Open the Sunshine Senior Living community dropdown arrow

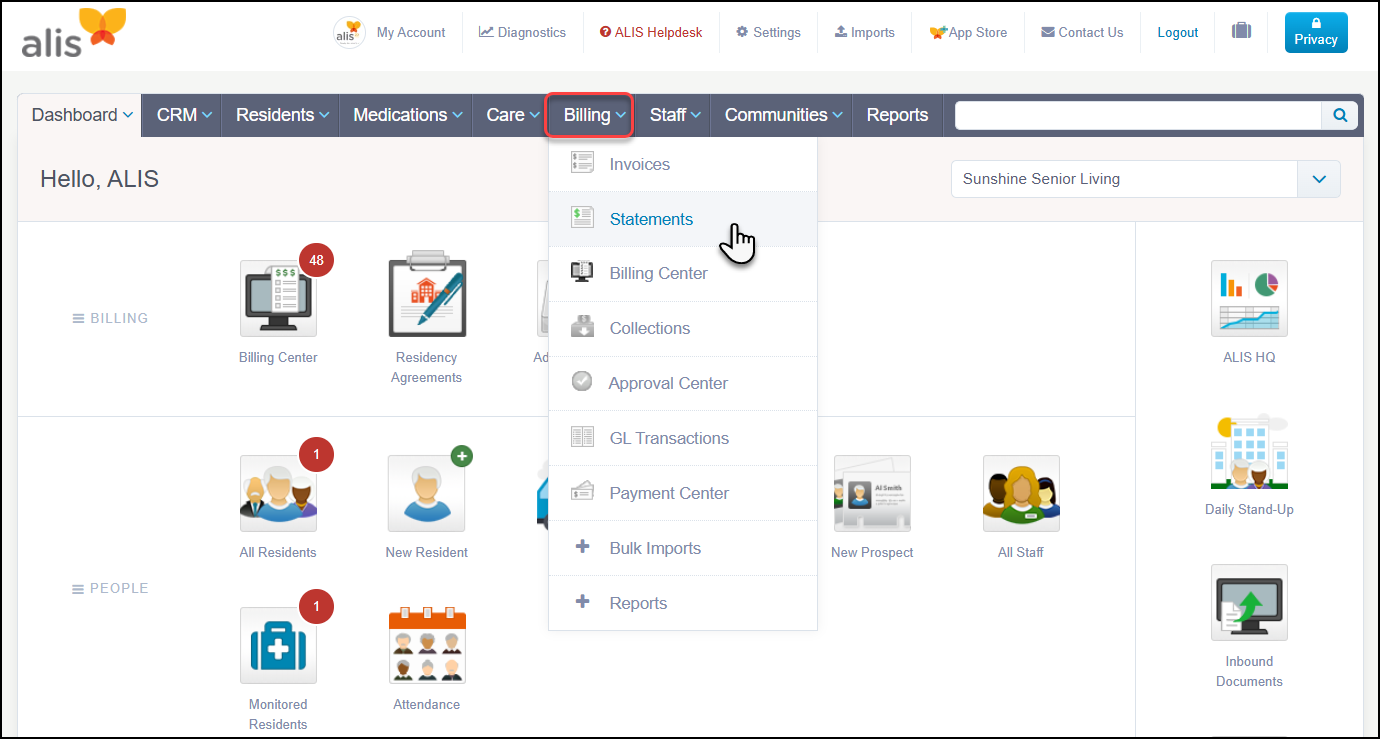(1319, 179)
